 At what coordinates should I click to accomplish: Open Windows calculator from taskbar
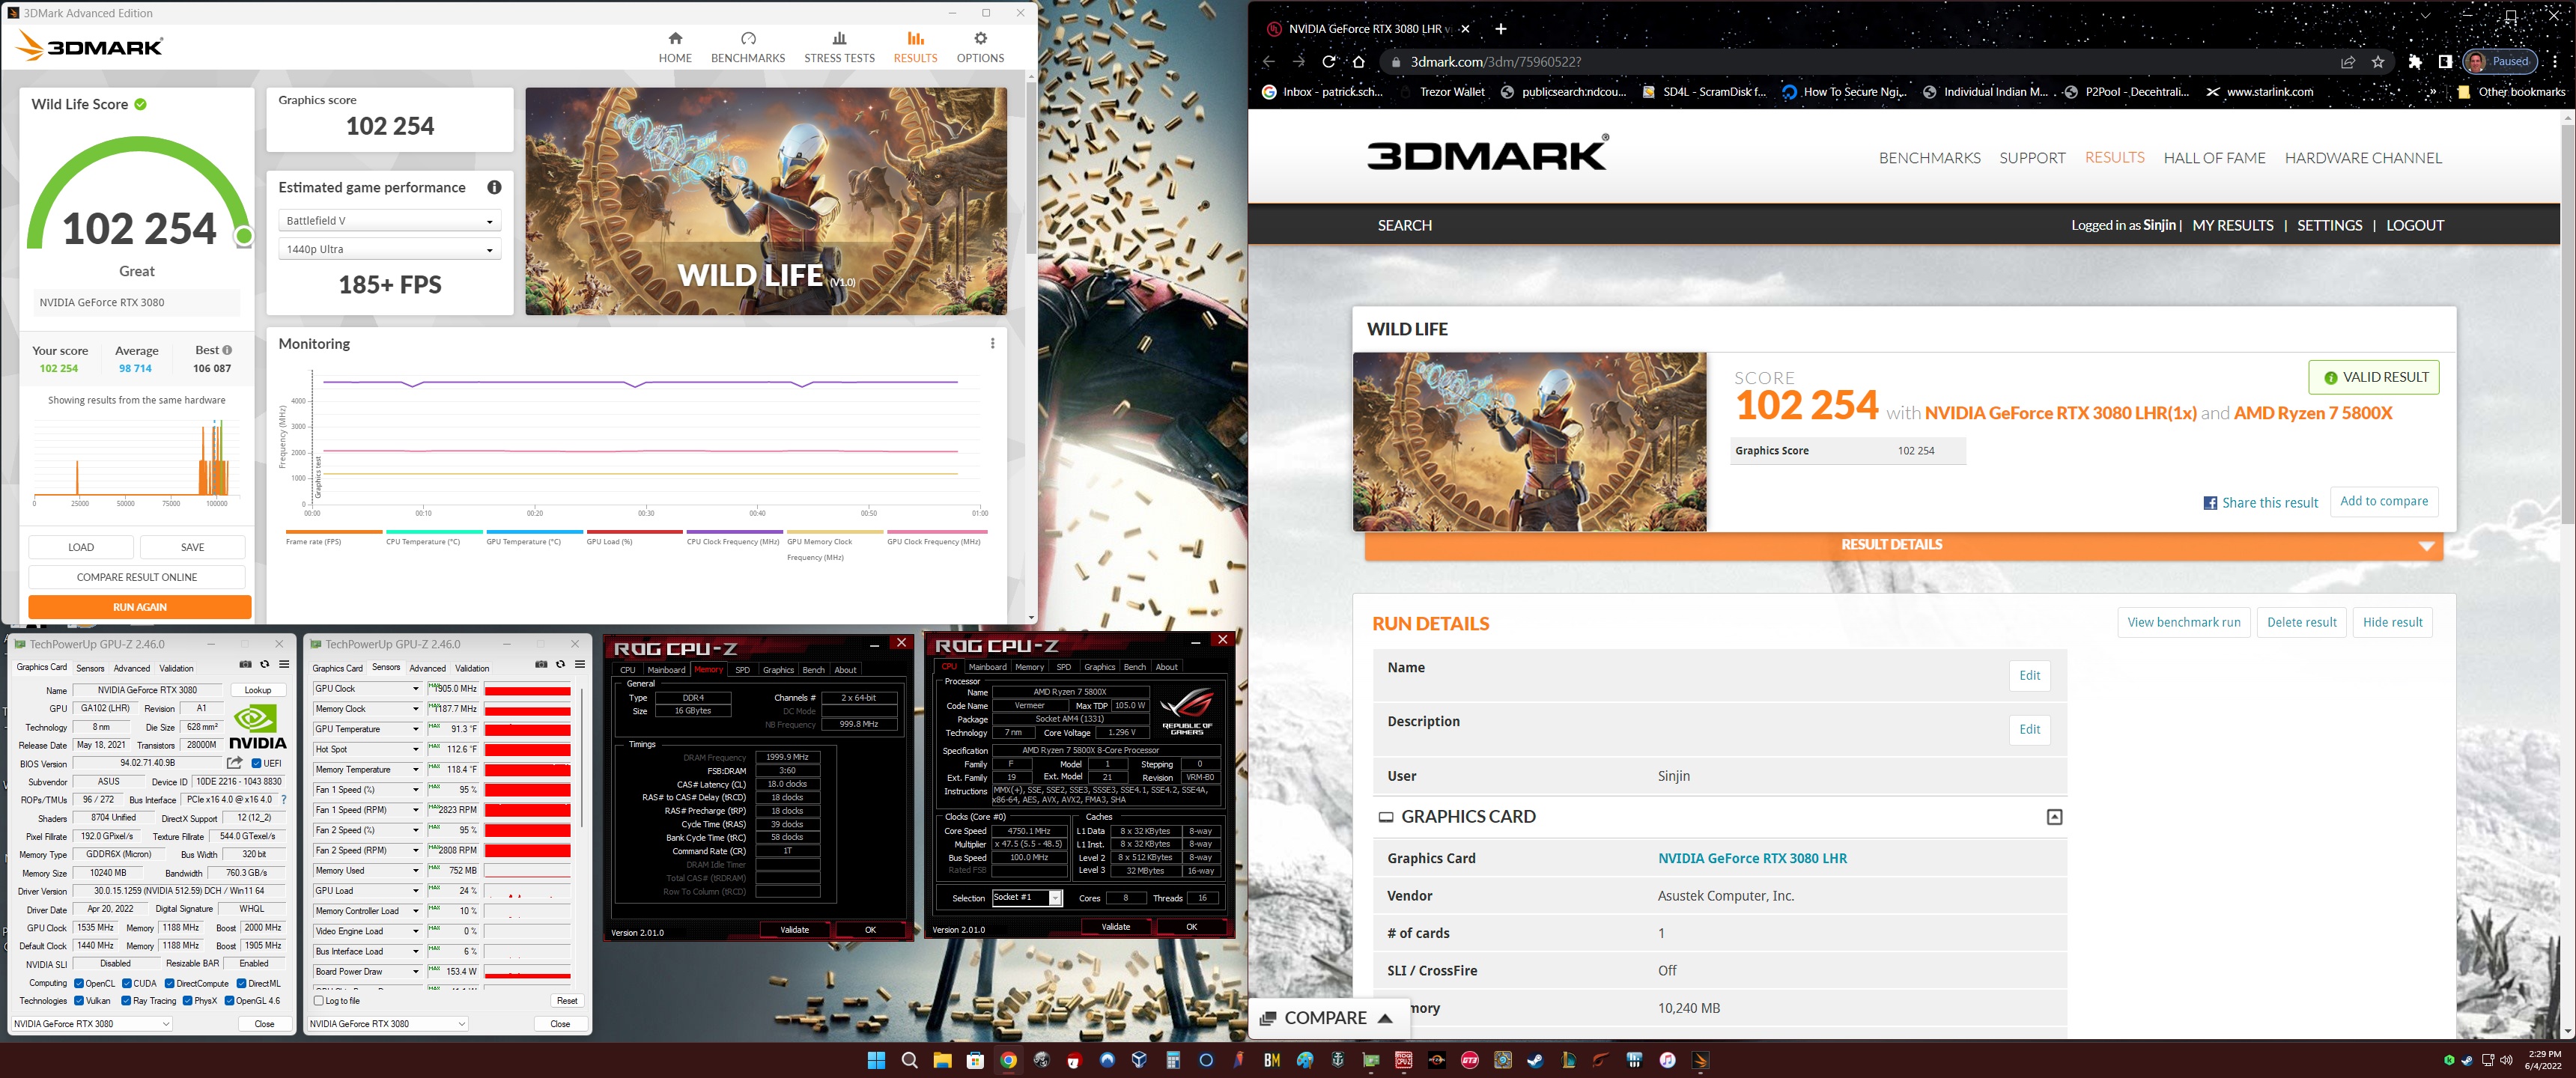tap(1173, 1060)
